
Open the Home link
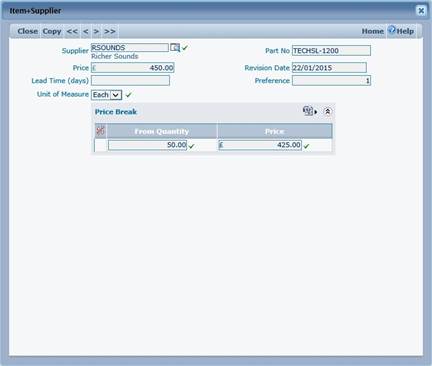coord(373,31)
